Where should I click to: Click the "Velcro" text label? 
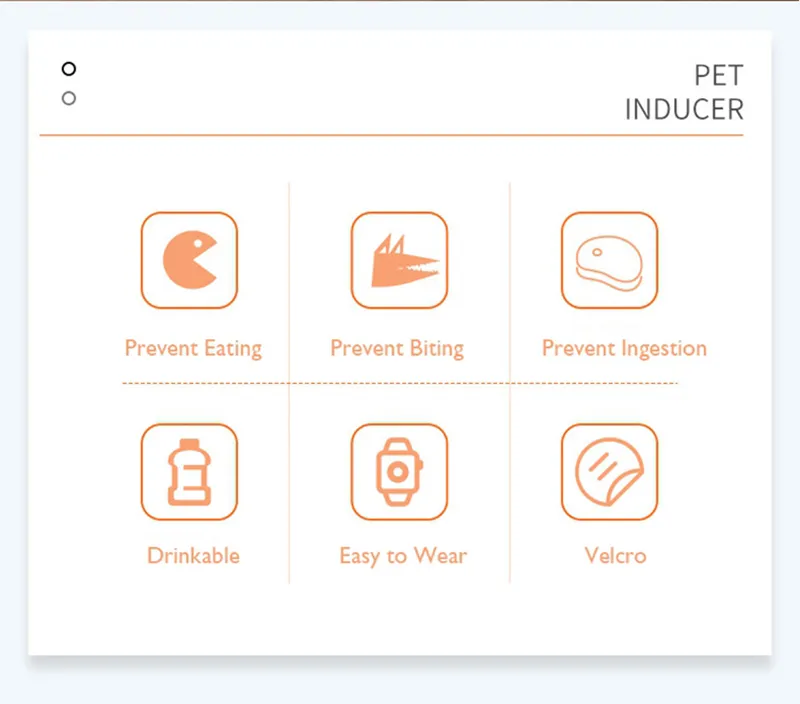click(x=615, y=556)
